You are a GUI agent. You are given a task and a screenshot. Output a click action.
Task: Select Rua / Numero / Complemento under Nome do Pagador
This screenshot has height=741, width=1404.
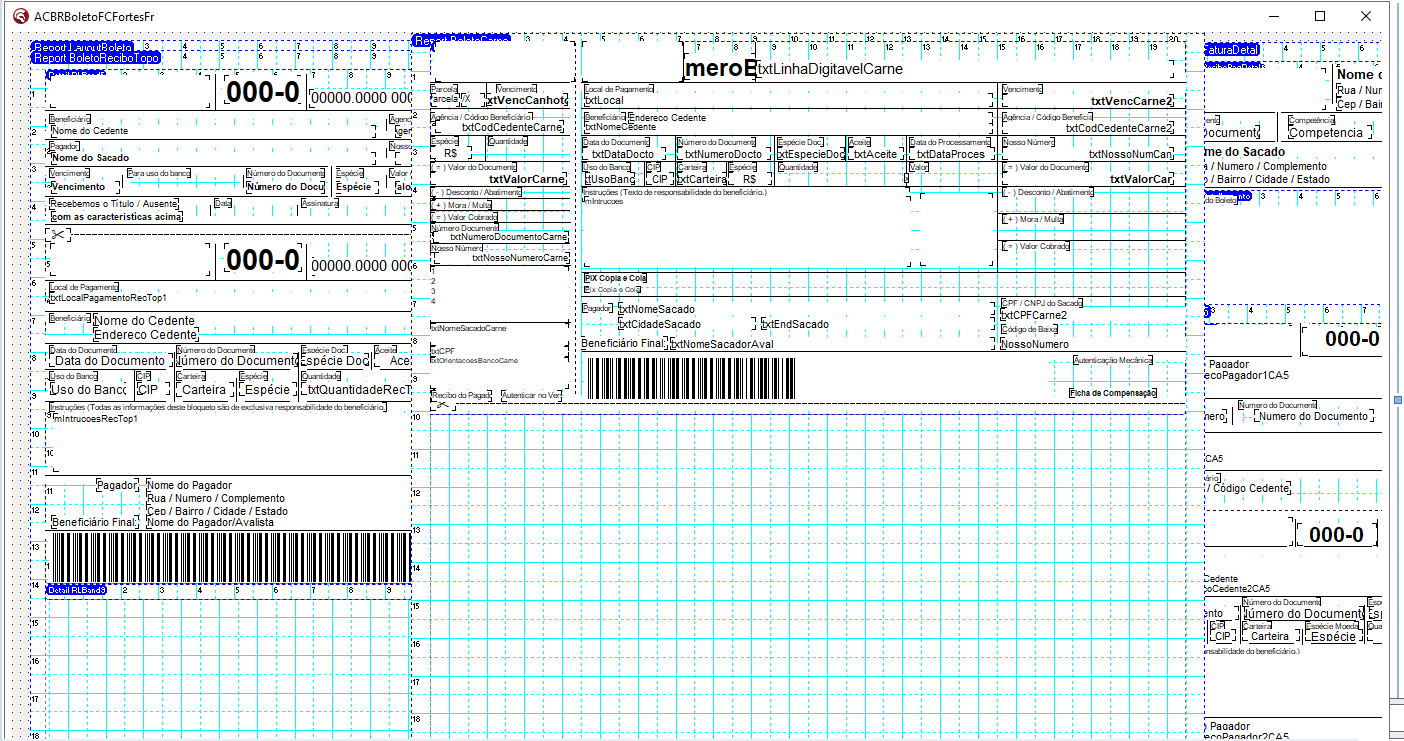click(x=216, y=498)
